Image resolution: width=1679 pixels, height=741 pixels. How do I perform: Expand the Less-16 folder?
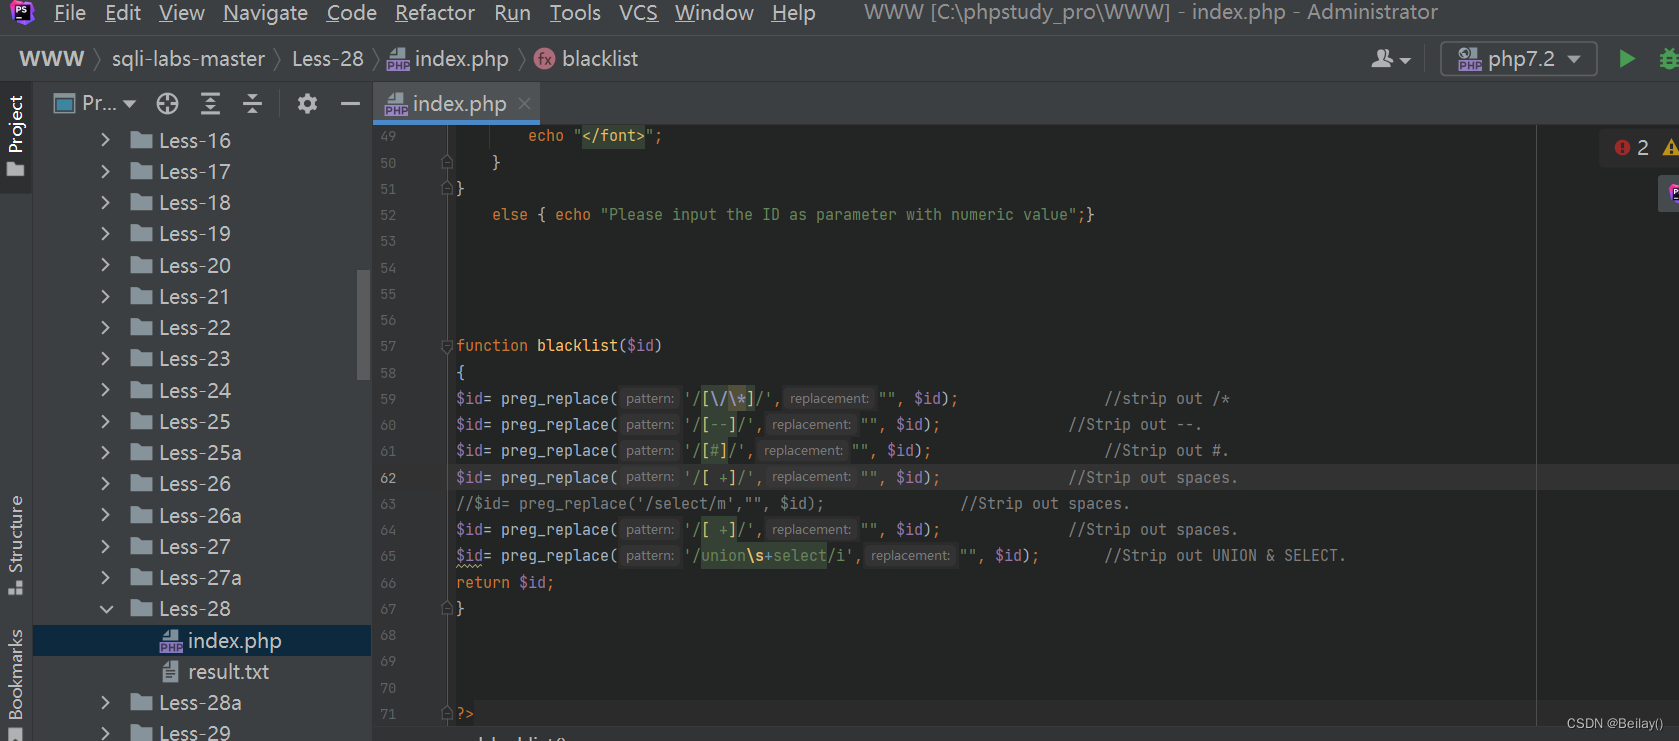106,141
